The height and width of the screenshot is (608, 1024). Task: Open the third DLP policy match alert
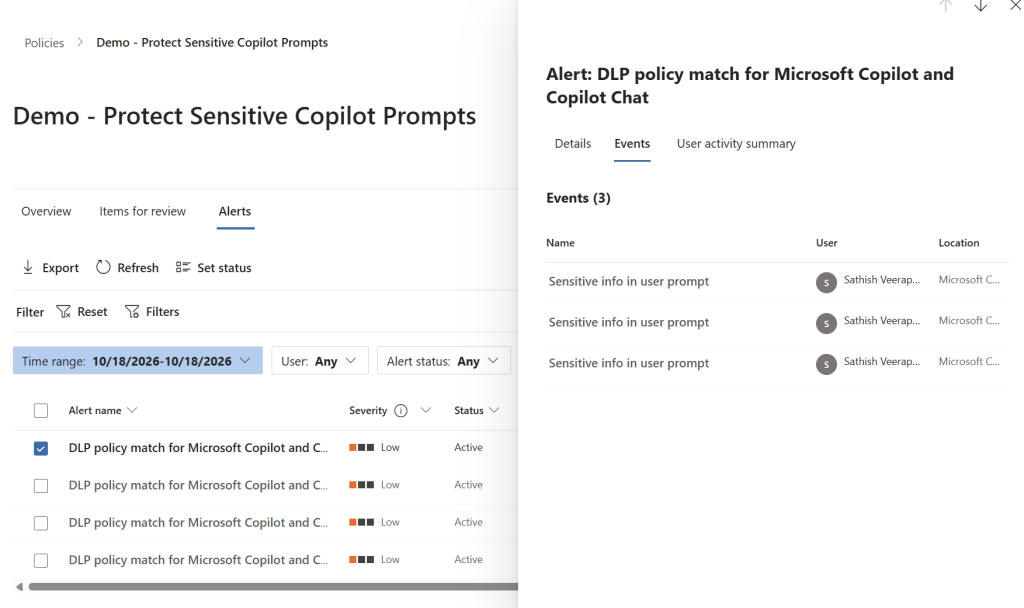(x=199, y=522)
